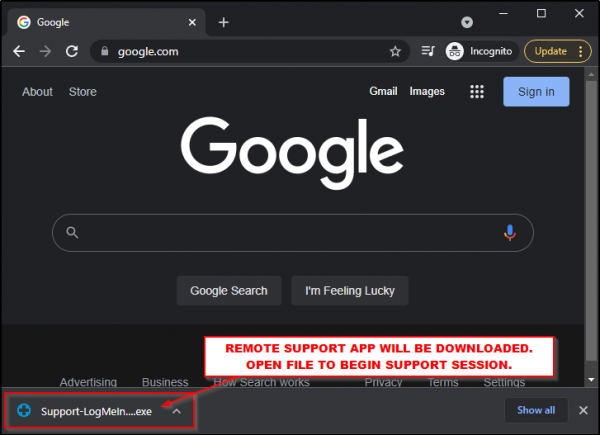
Task: Open a new tab with plus button
Action: pos(223,22)
